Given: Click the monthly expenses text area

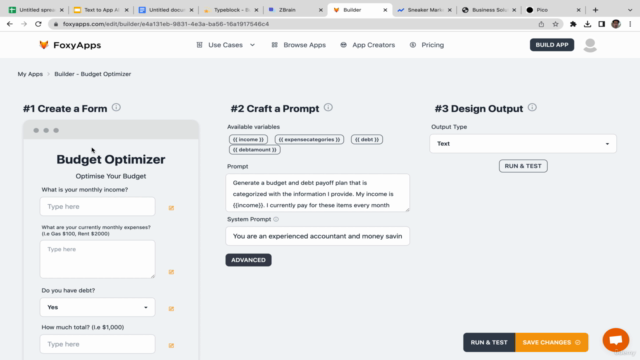Looking at the screenshot, I should tap(98, 259).
